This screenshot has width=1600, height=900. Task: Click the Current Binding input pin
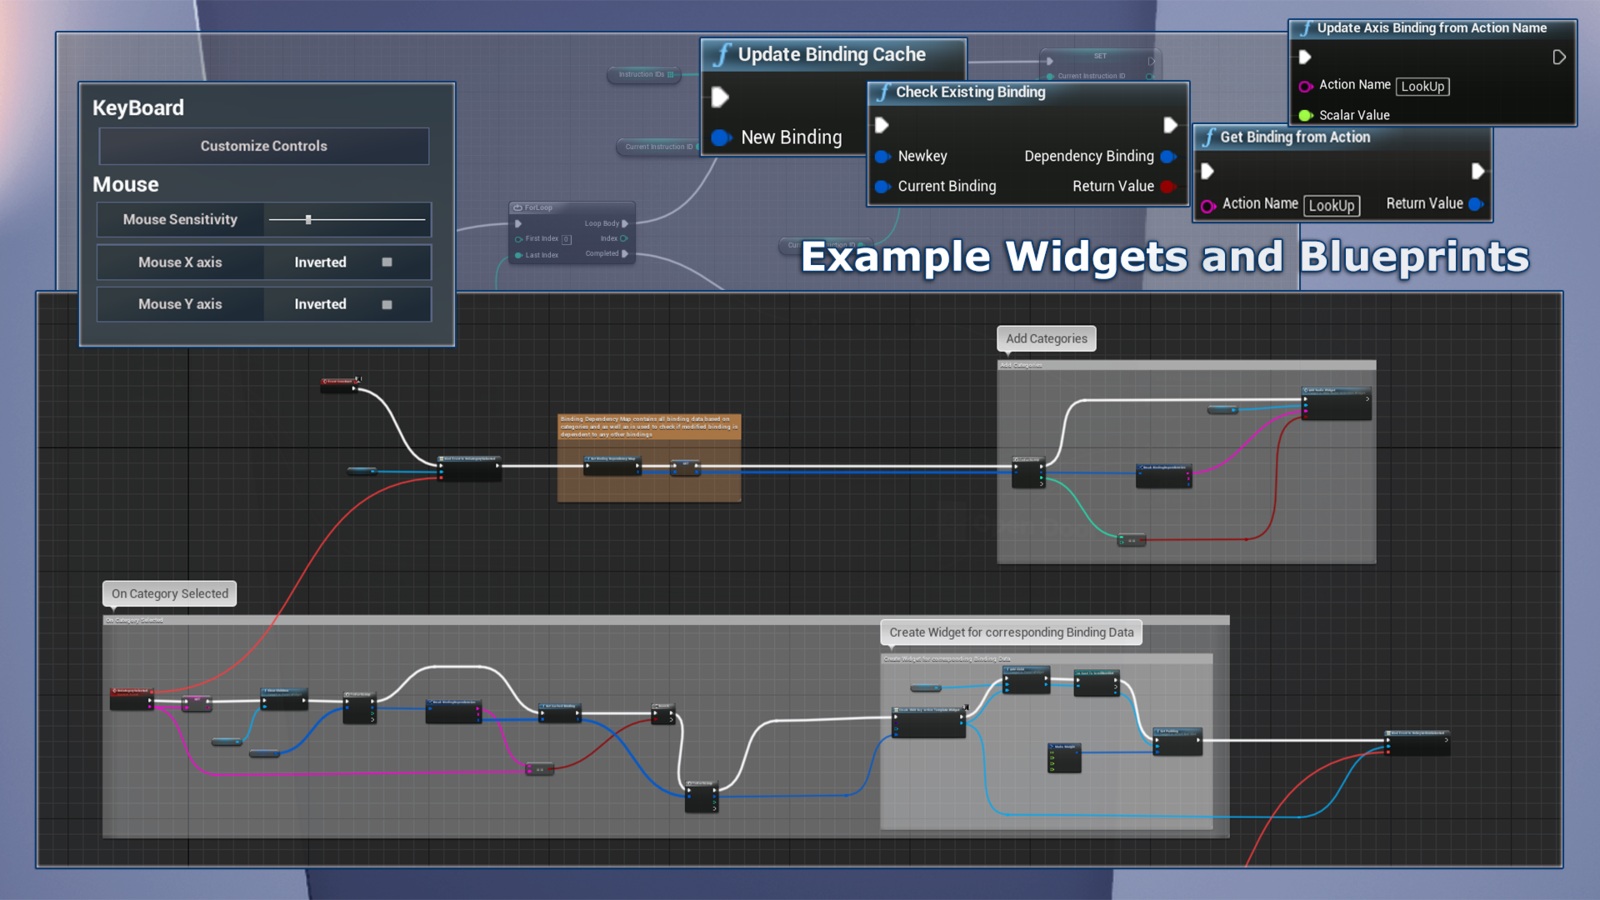point(883,186)
